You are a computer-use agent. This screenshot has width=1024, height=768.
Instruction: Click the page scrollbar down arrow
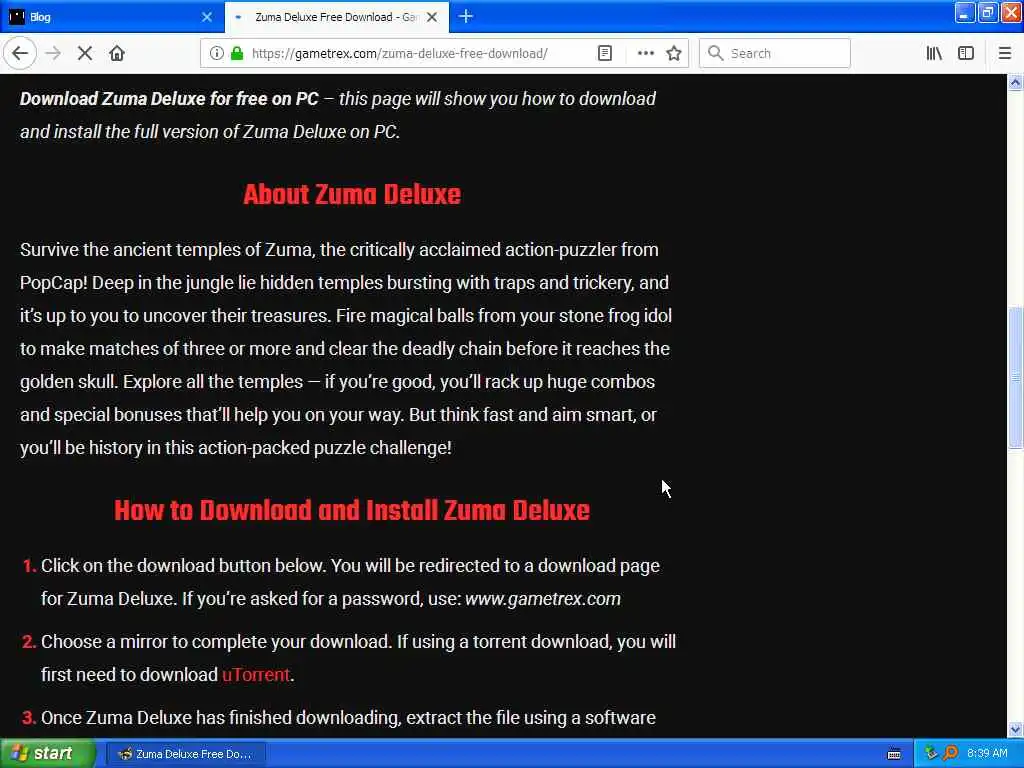click(1015, 729)
